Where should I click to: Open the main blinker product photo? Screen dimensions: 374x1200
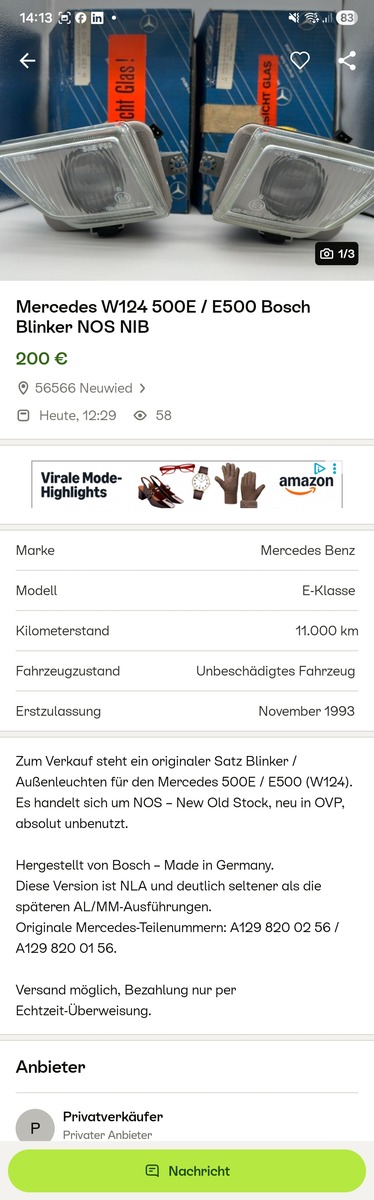pos(187,140)
